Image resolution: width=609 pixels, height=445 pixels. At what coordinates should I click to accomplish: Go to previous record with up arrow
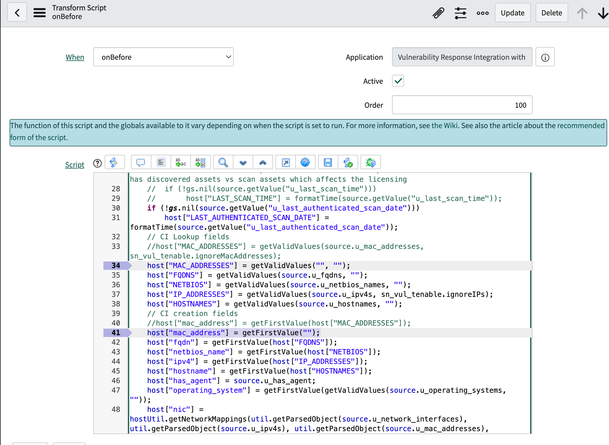582,14
